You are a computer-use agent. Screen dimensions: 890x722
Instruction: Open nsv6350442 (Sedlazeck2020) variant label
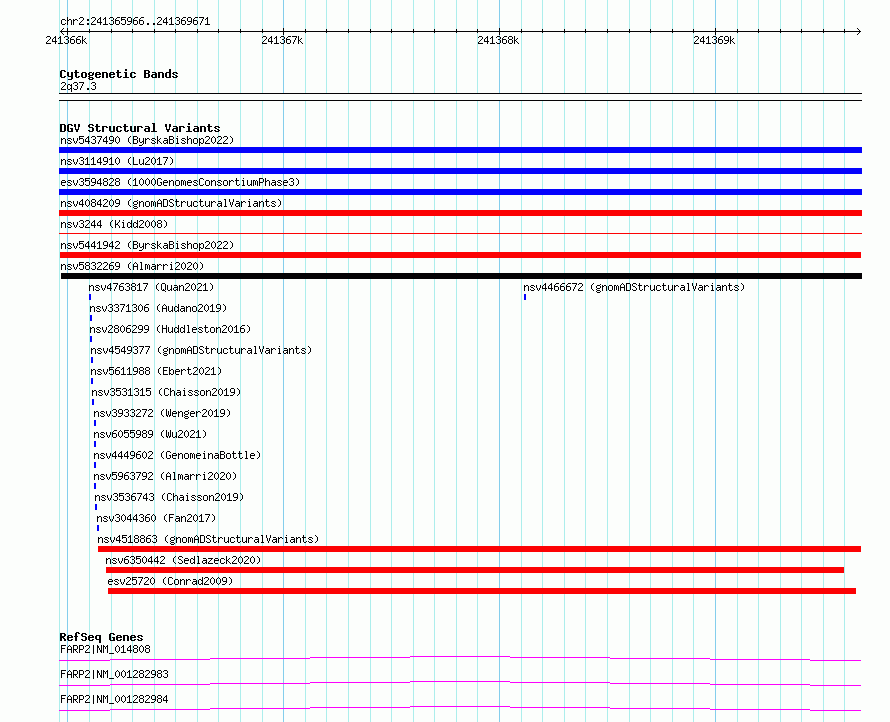click(183, 560)
